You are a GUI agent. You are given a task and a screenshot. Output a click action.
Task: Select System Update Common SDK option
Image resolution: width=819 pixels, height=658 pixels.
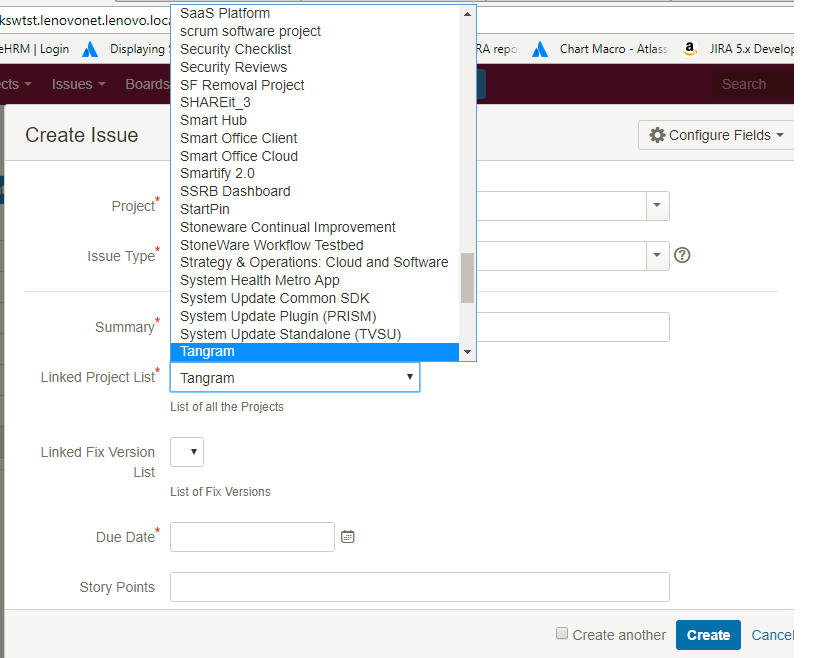coord(315,298)
